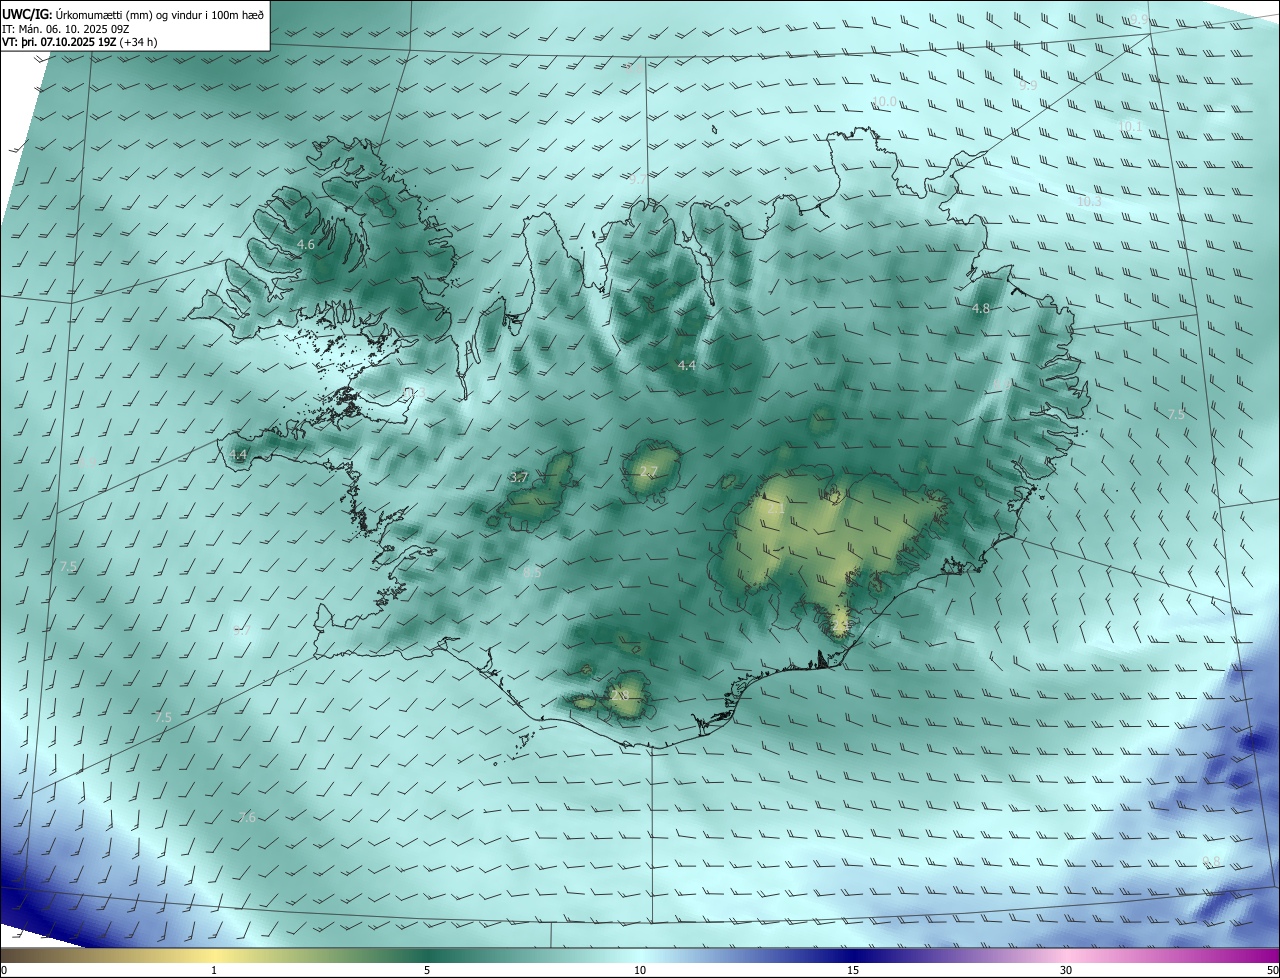Click the bold 'UWC/IG:' label

click(x=27, y=13)
